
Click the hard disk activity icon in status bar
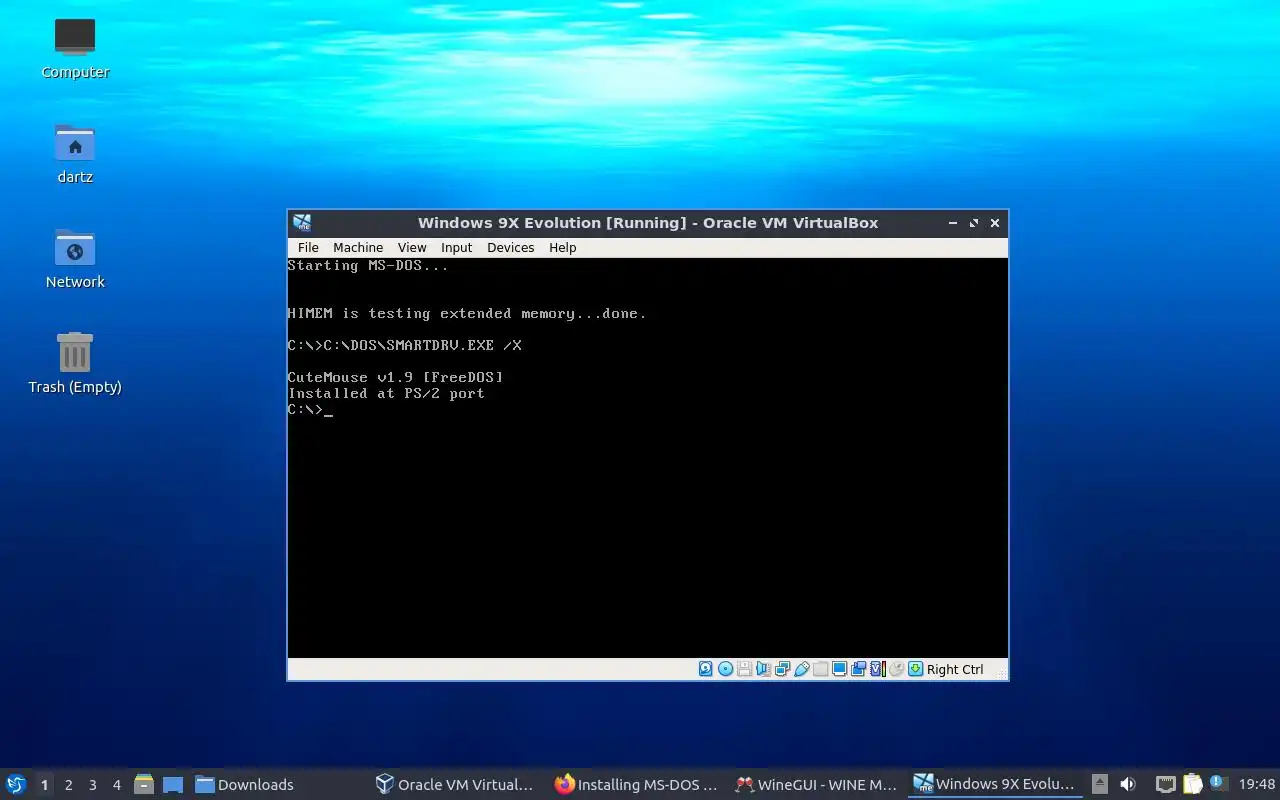click(706, 669)
